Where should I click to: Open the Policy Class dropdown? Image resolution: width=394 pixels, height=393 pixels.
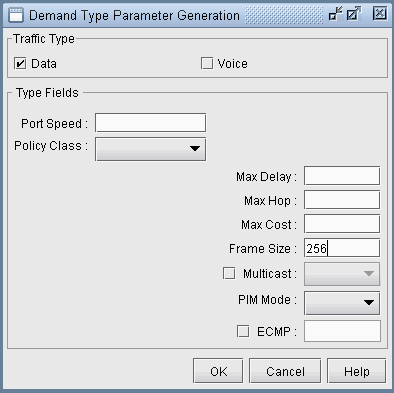click(x=150, y=149)
